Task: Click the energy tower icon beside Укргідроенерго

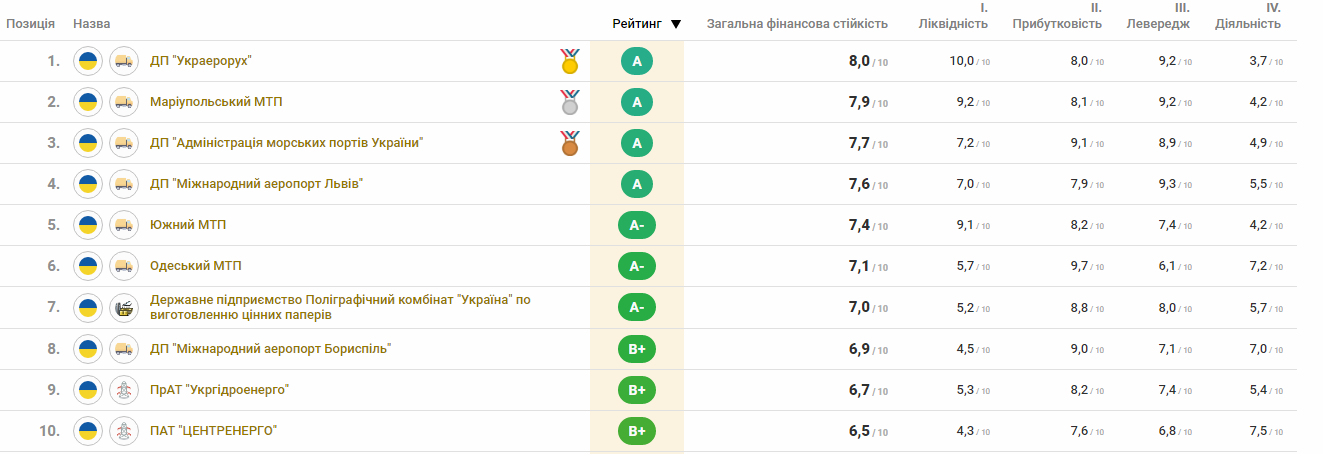Action: tap(123, 390)
